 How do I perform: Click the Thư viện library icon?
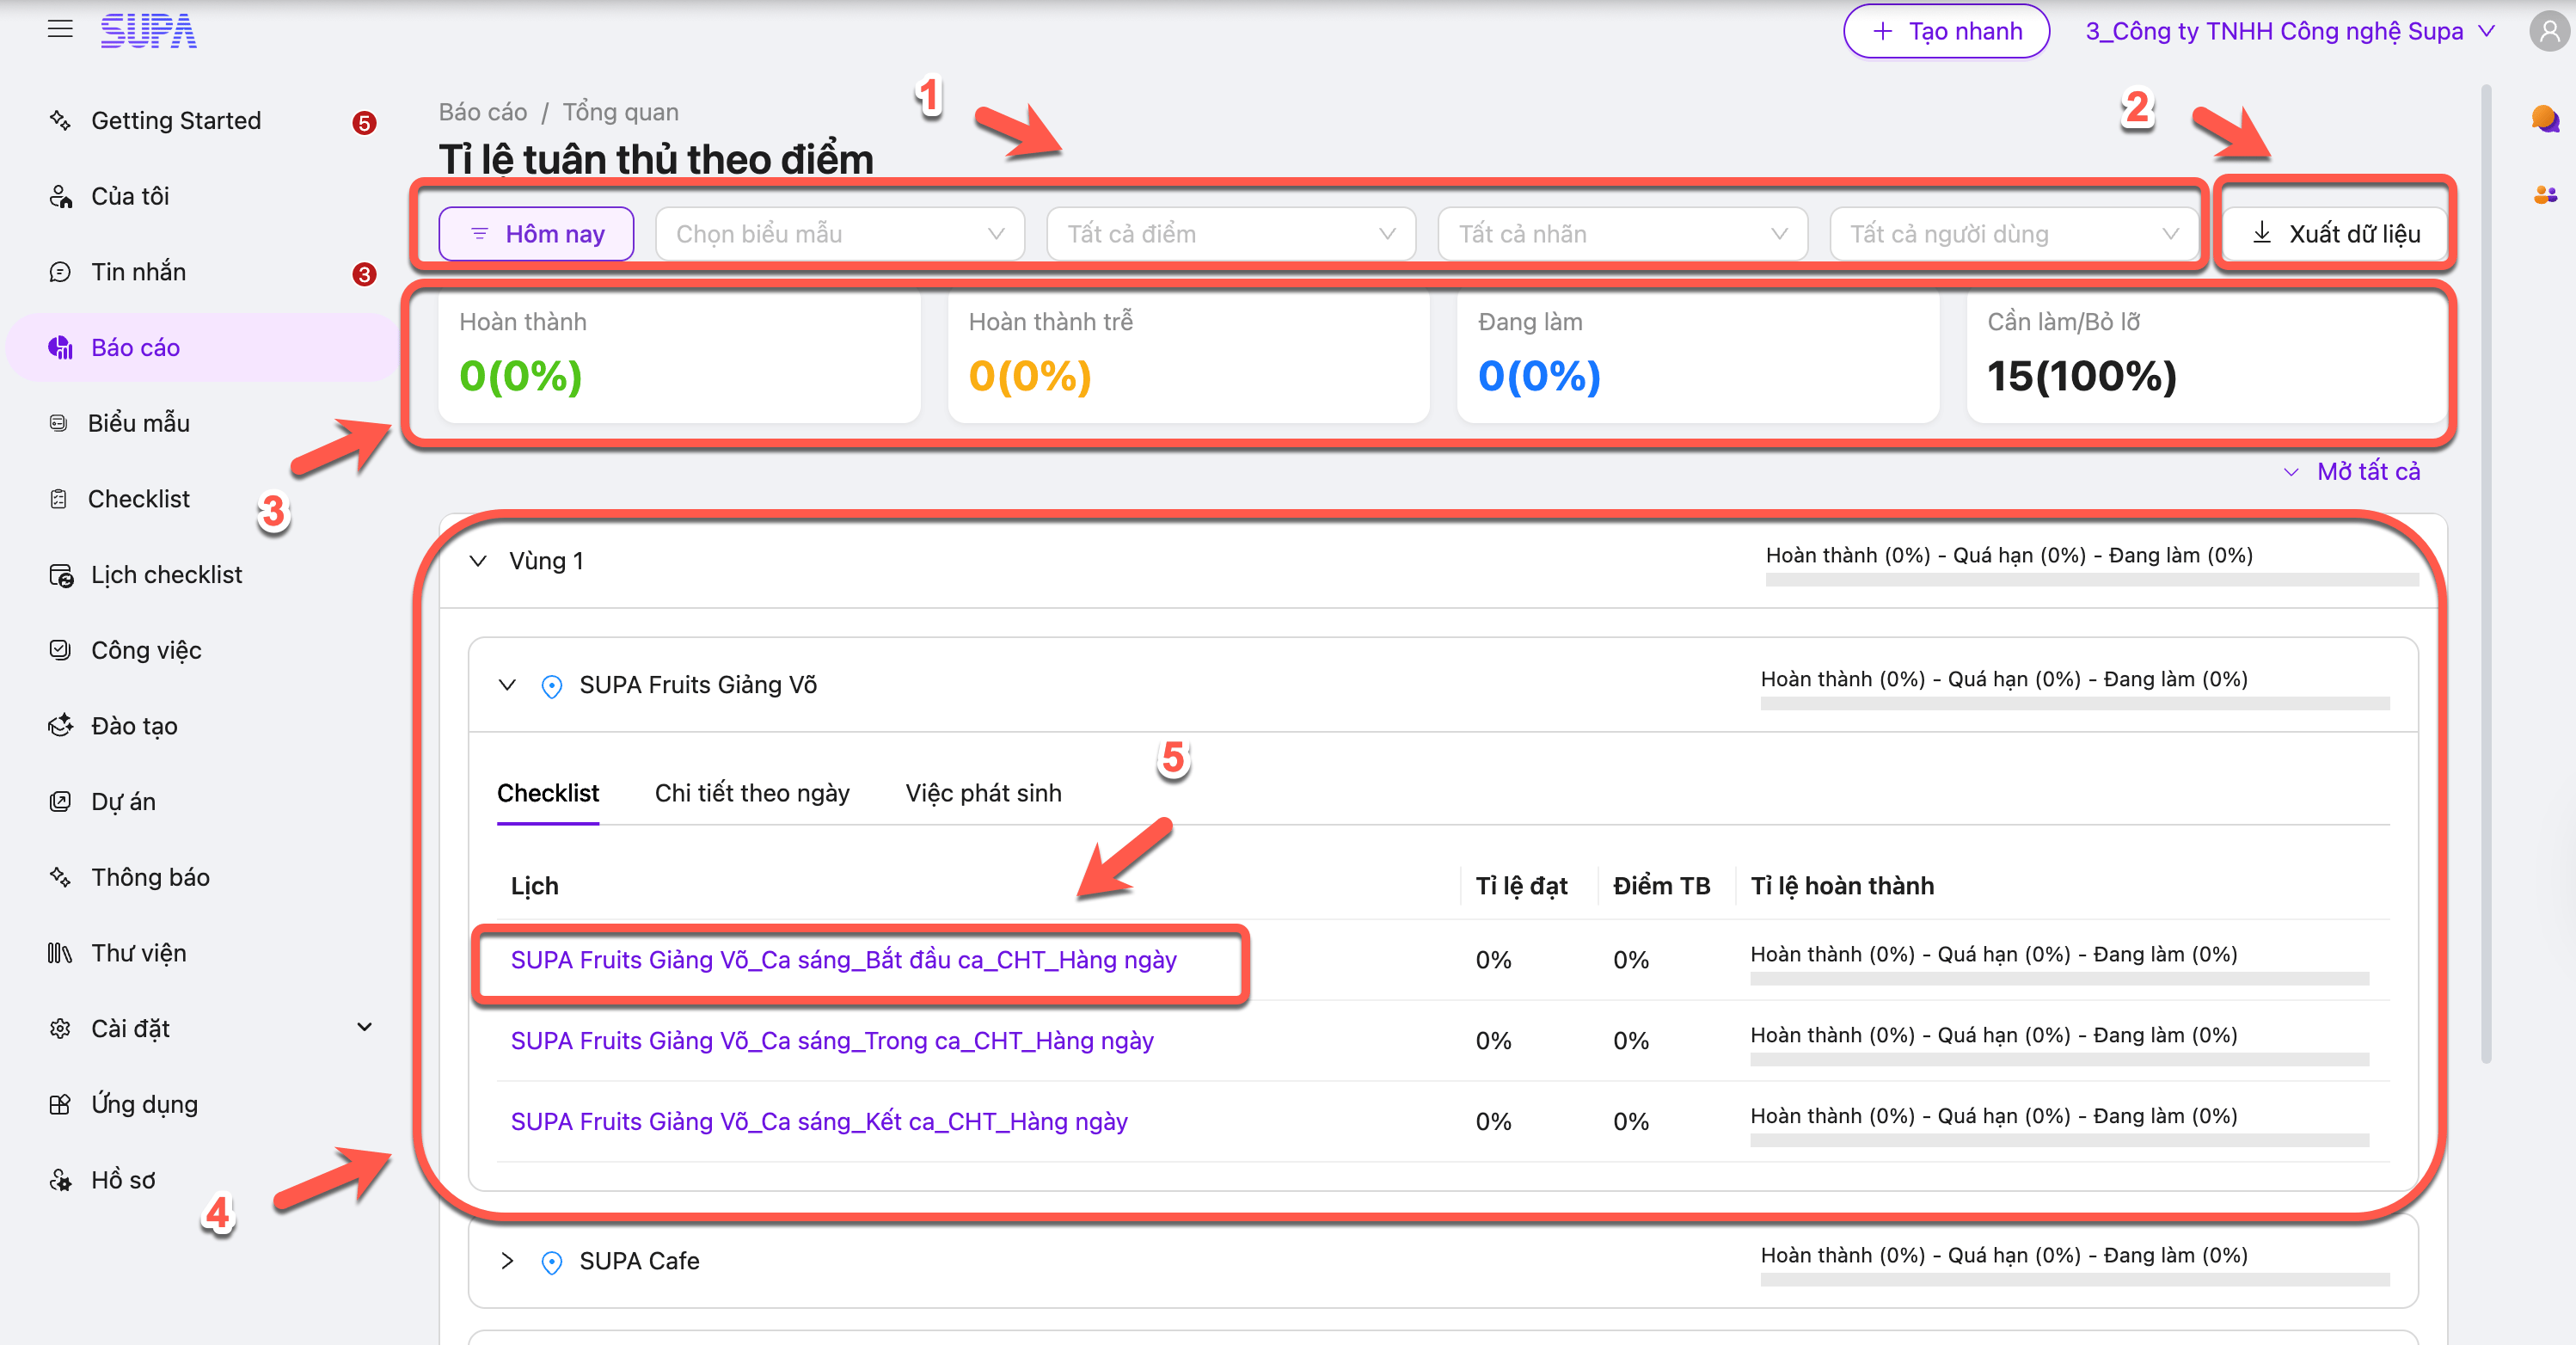[x=60, y=953]
